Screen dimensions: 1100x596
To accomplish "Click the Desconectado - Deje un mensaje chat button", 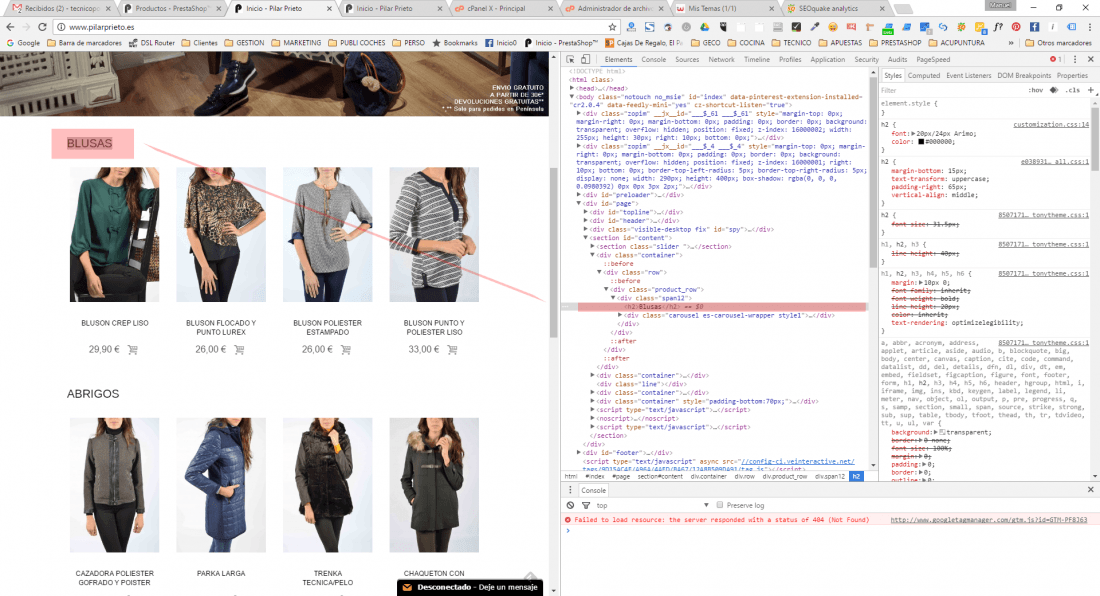I will pos(470,588).
